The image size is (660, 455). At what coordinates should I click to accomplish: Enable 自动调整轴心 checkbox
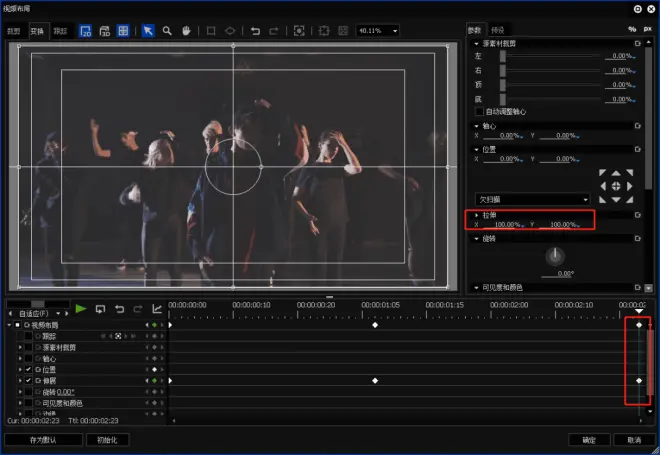479,112
